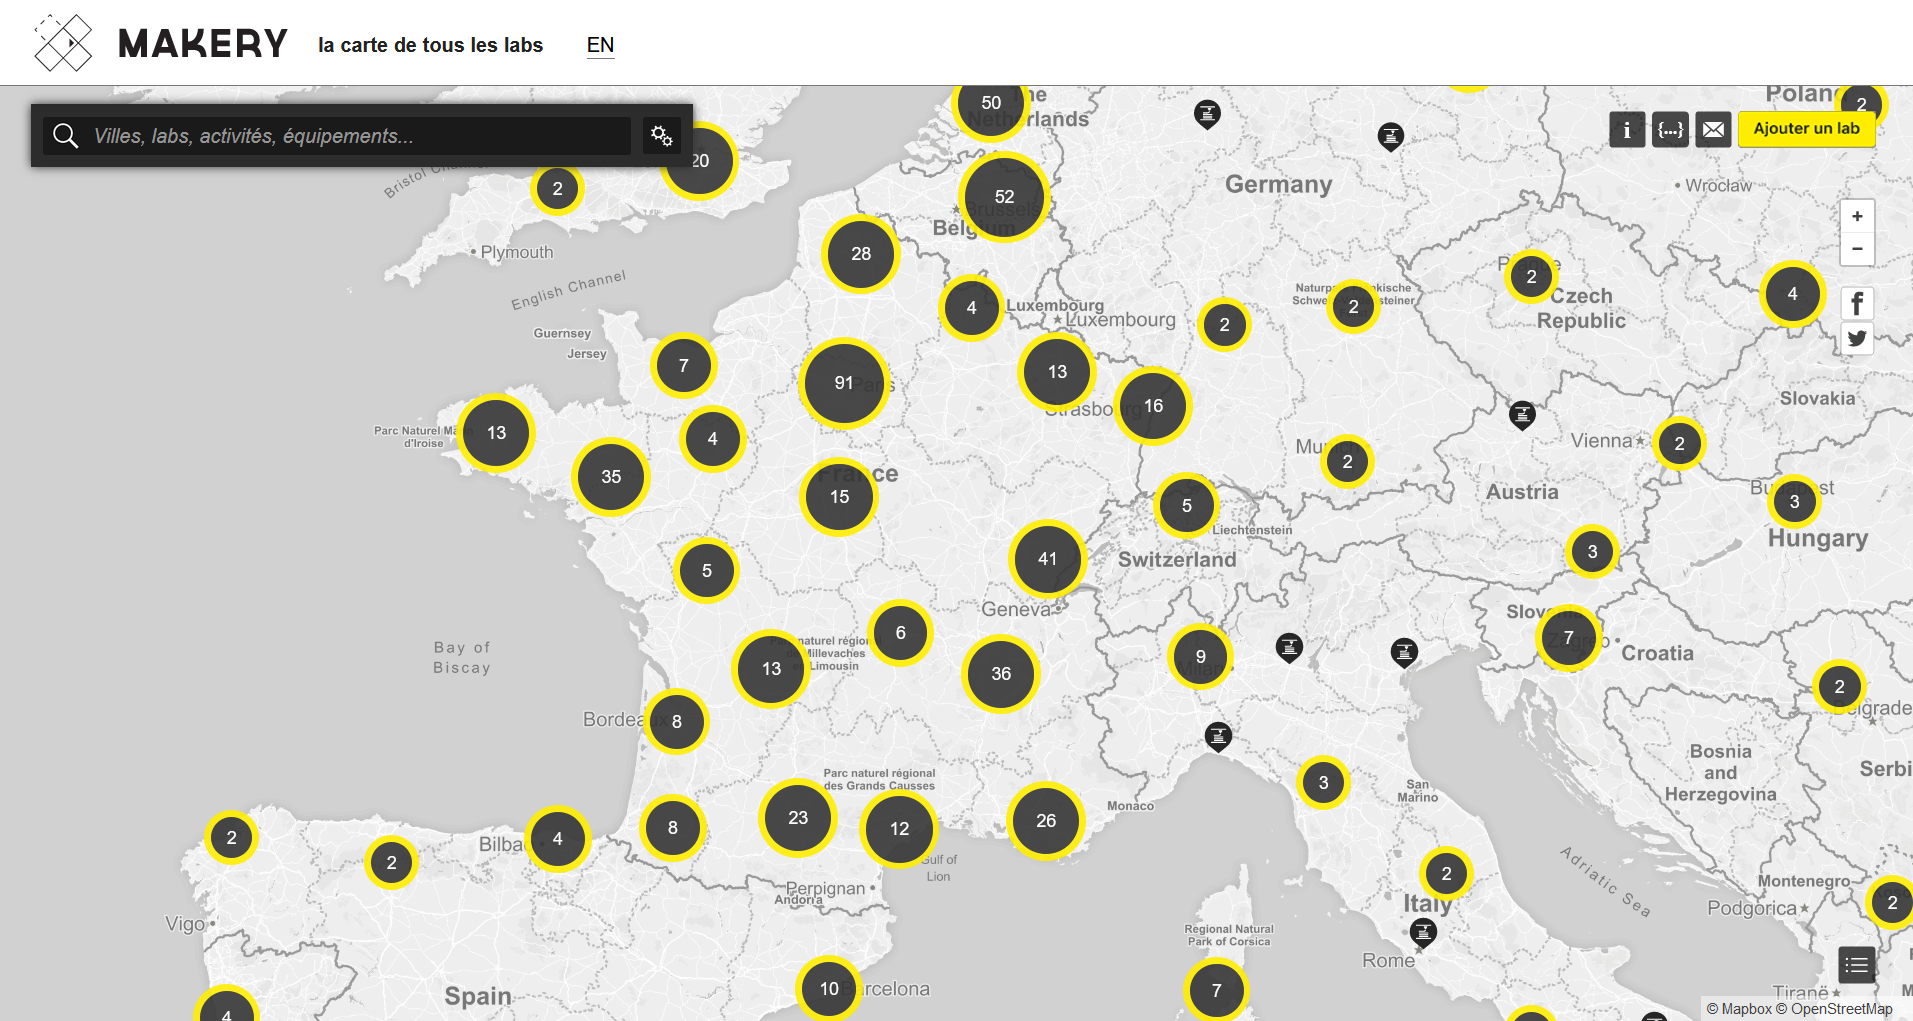The height and width of the screenshot is (1021, 1913).
Task: Click the envelope contact icon
Action: tap(1713, 129)
